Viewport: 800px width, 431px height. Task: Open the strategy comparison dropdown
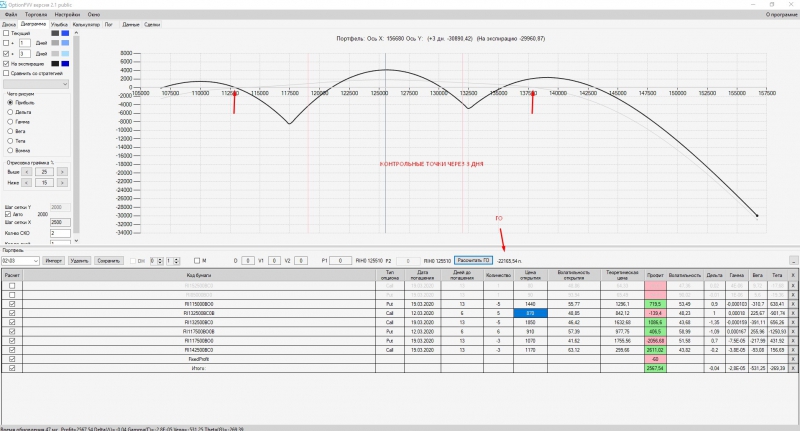36,84
